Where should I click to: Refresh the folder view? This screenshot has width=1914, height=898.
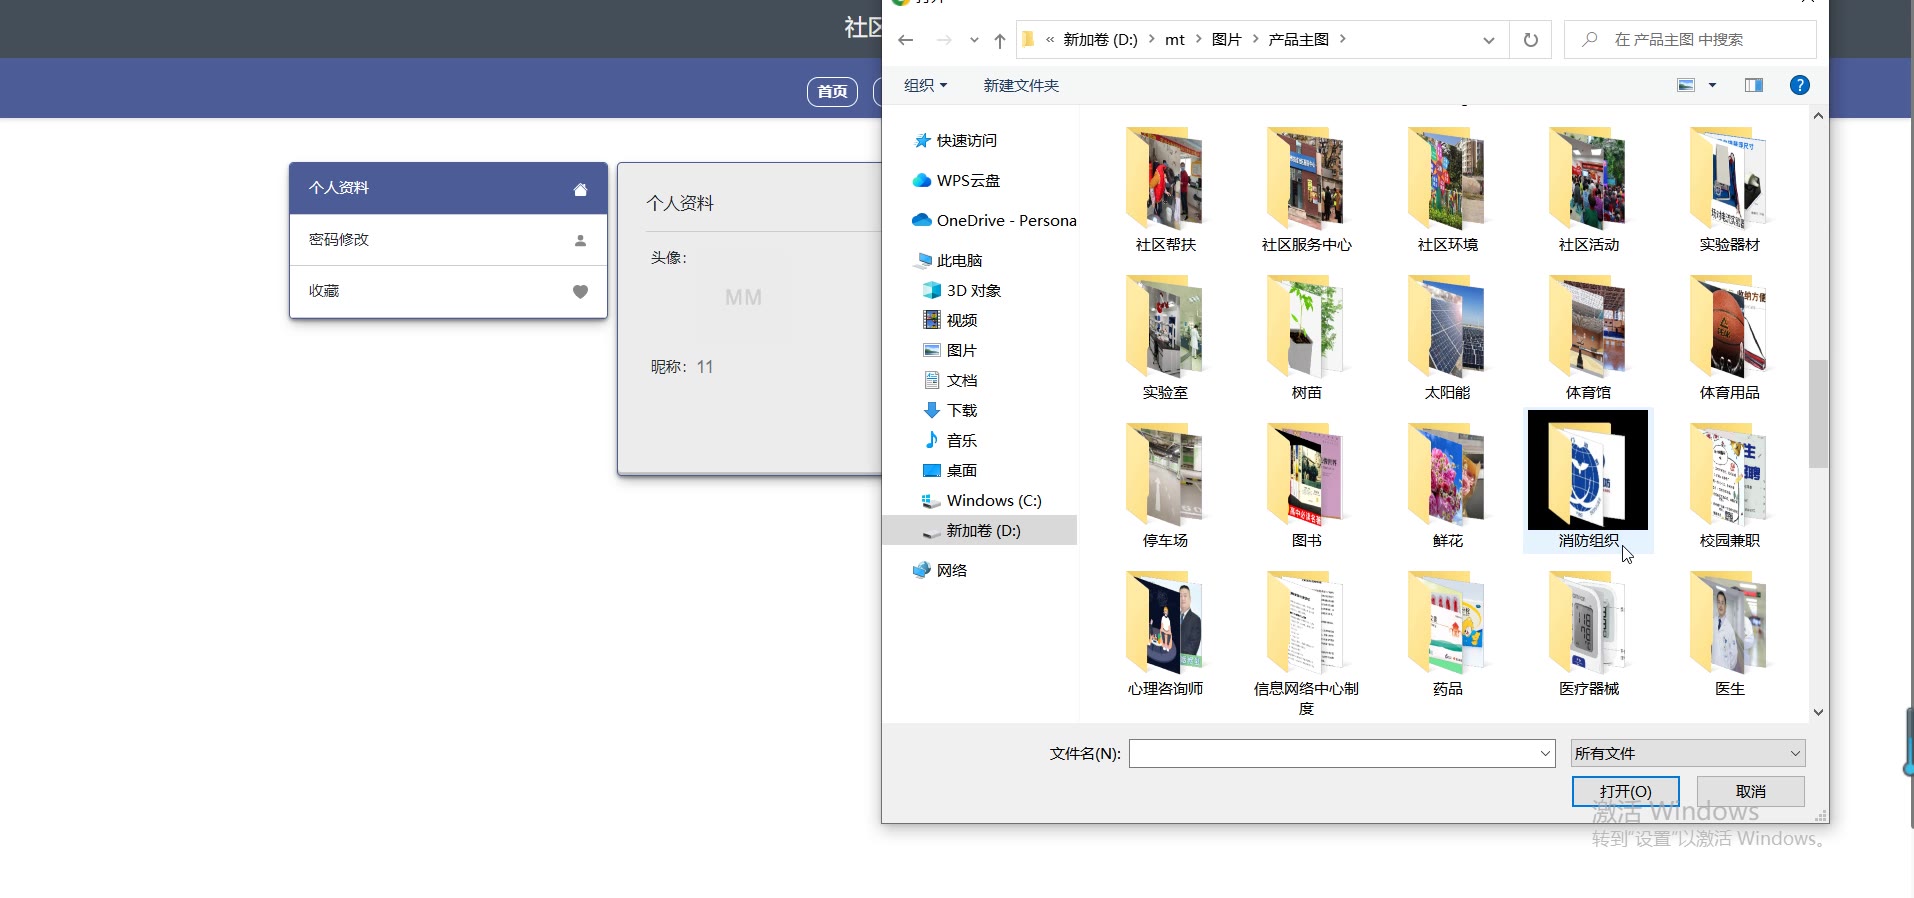[1530, 40]
